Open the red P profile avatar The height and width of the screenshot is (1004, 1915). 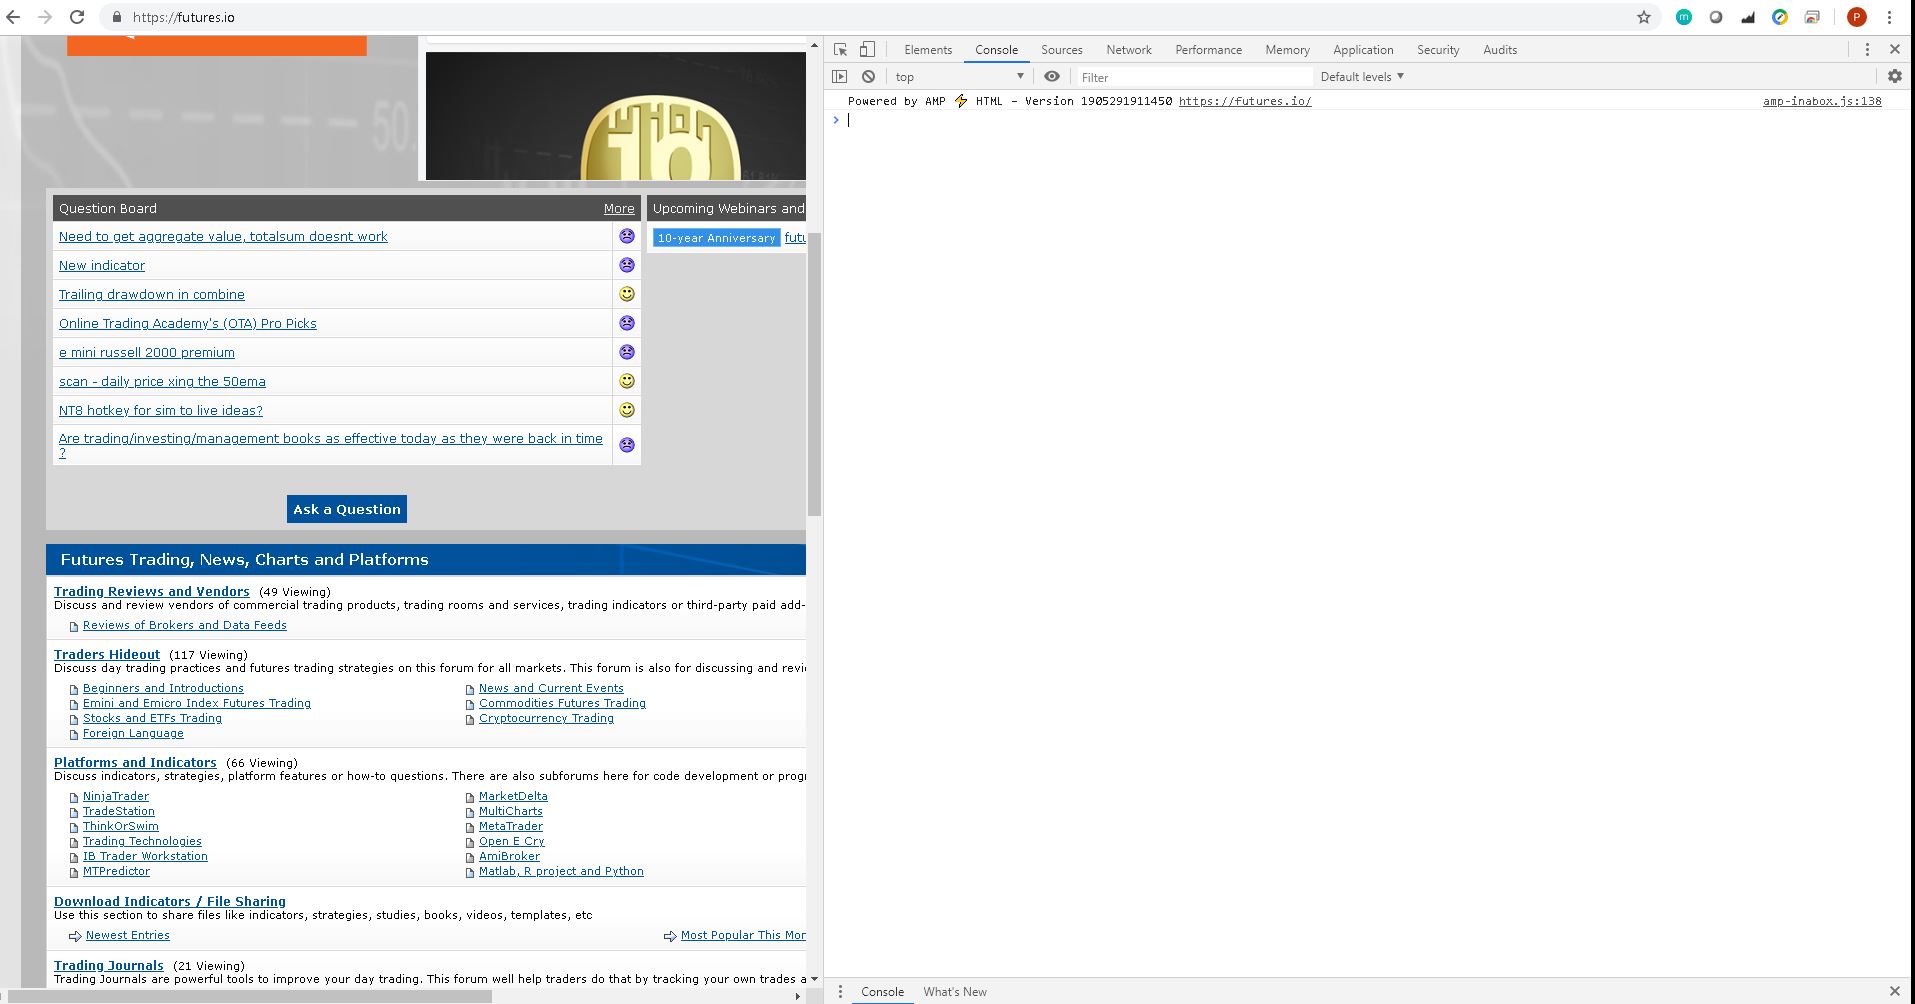[x=1857, y=17]
